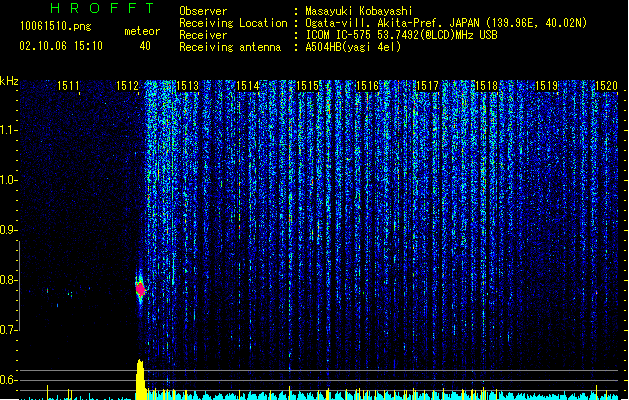Click the 0.8 kHz axis label
The height and width of the screenshot is (400, 629).
[8, 280]
